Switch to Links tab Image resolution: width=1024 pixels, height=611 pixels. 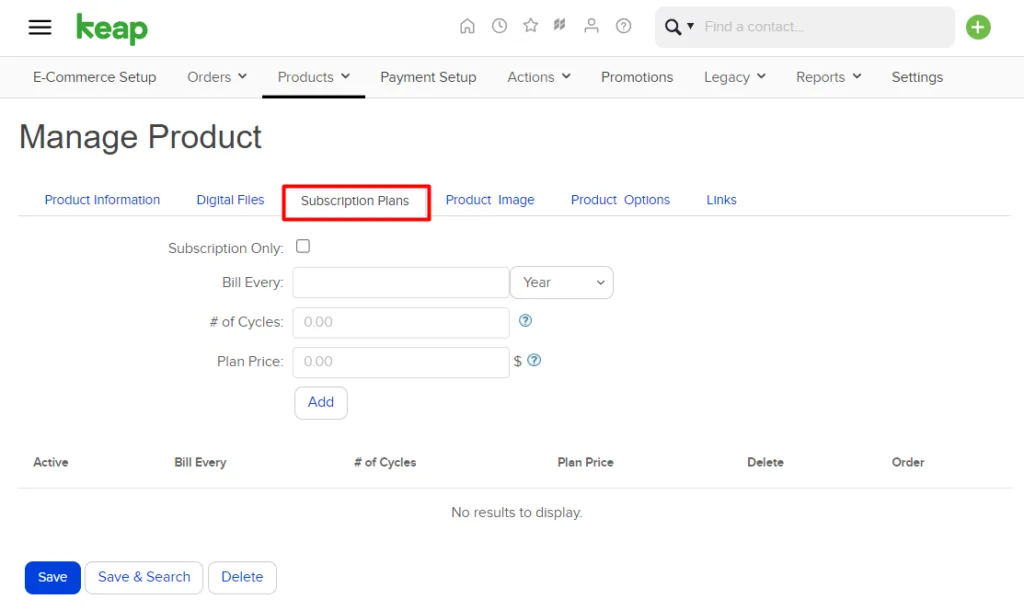pos(721,200)
